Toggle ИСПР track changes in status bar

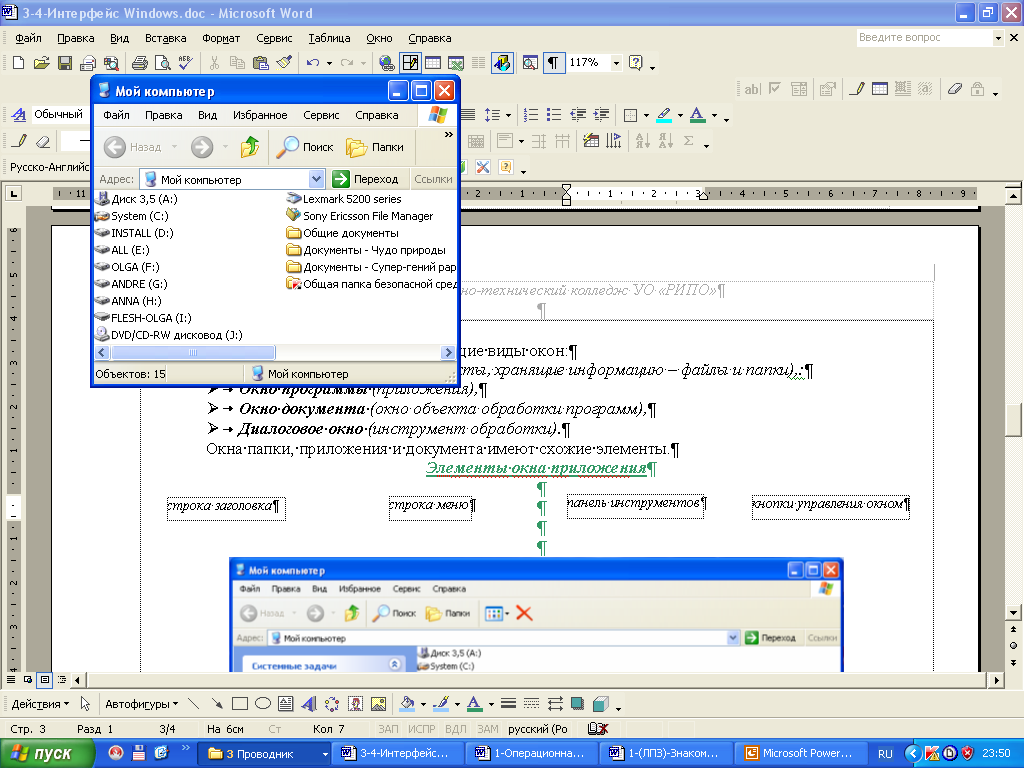422,728
